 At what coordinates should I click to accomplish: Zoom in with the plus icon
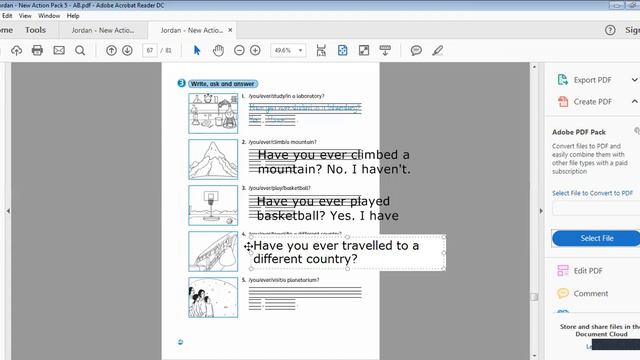255,50
